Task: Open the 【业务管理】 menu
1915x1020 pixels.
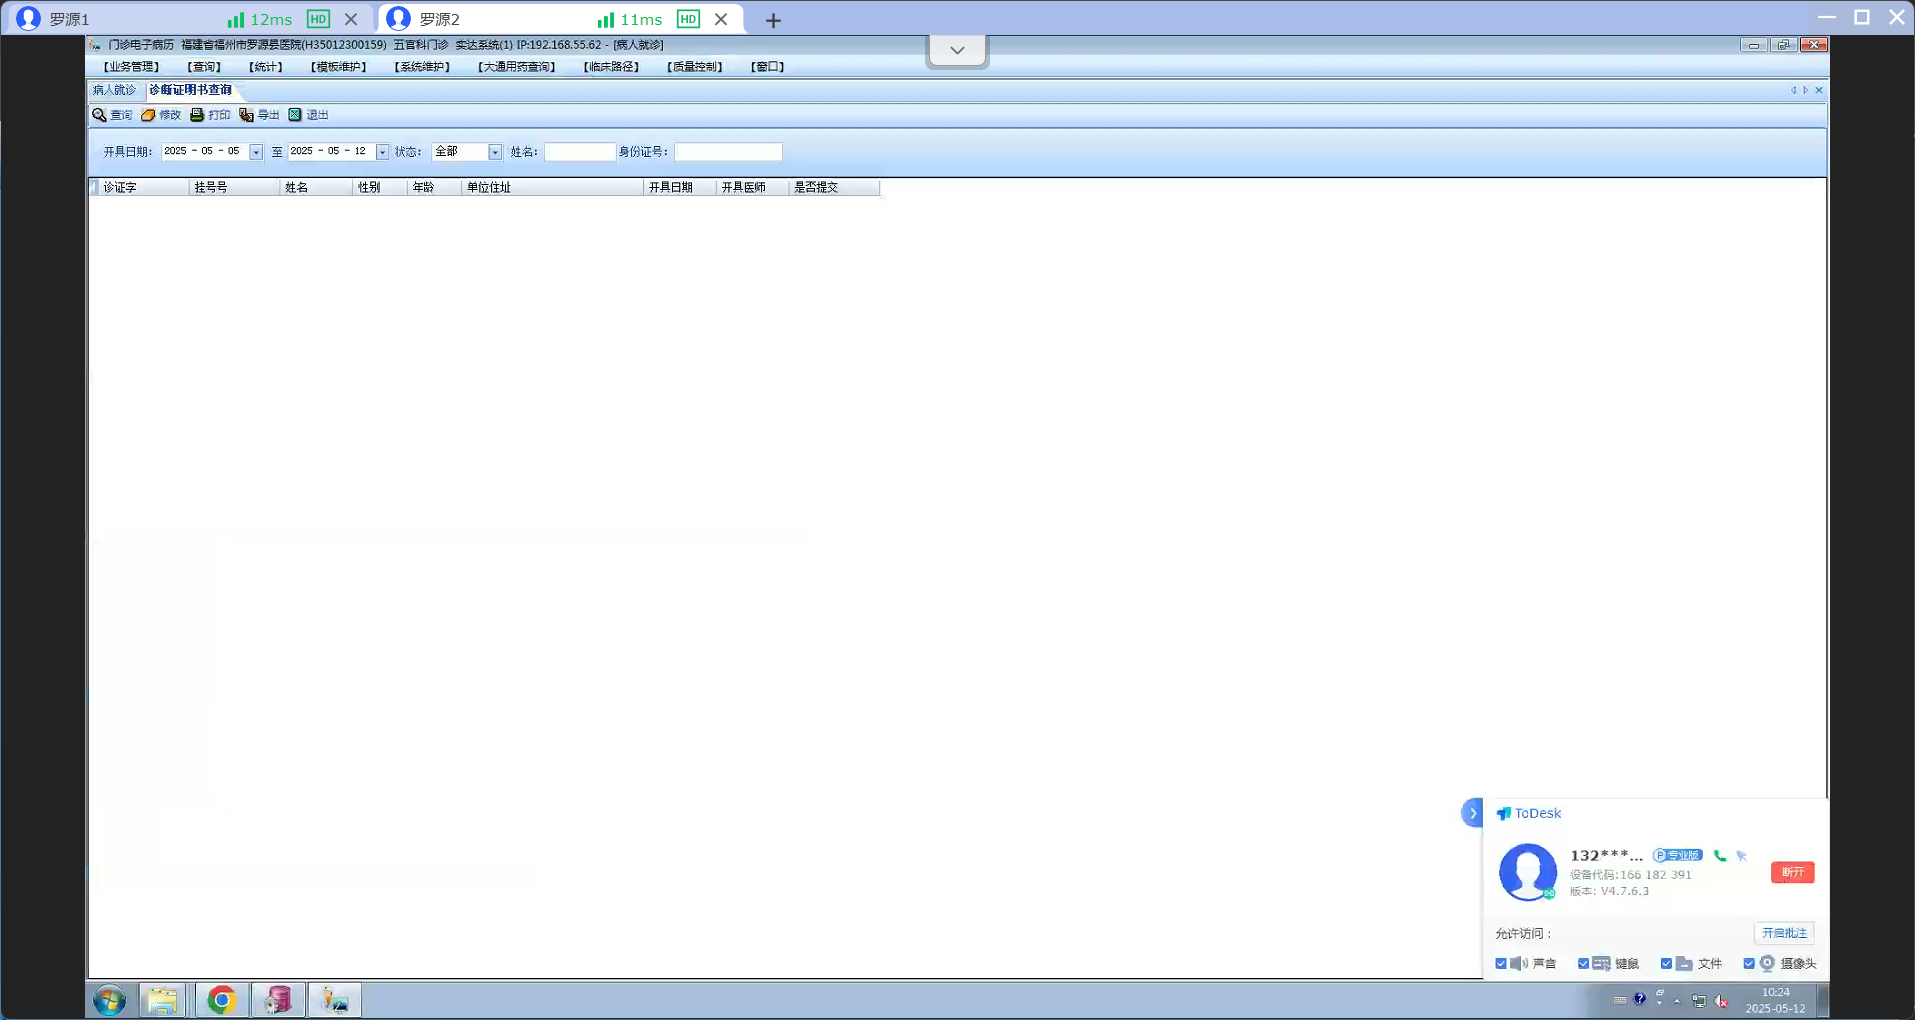Action: 131,67
